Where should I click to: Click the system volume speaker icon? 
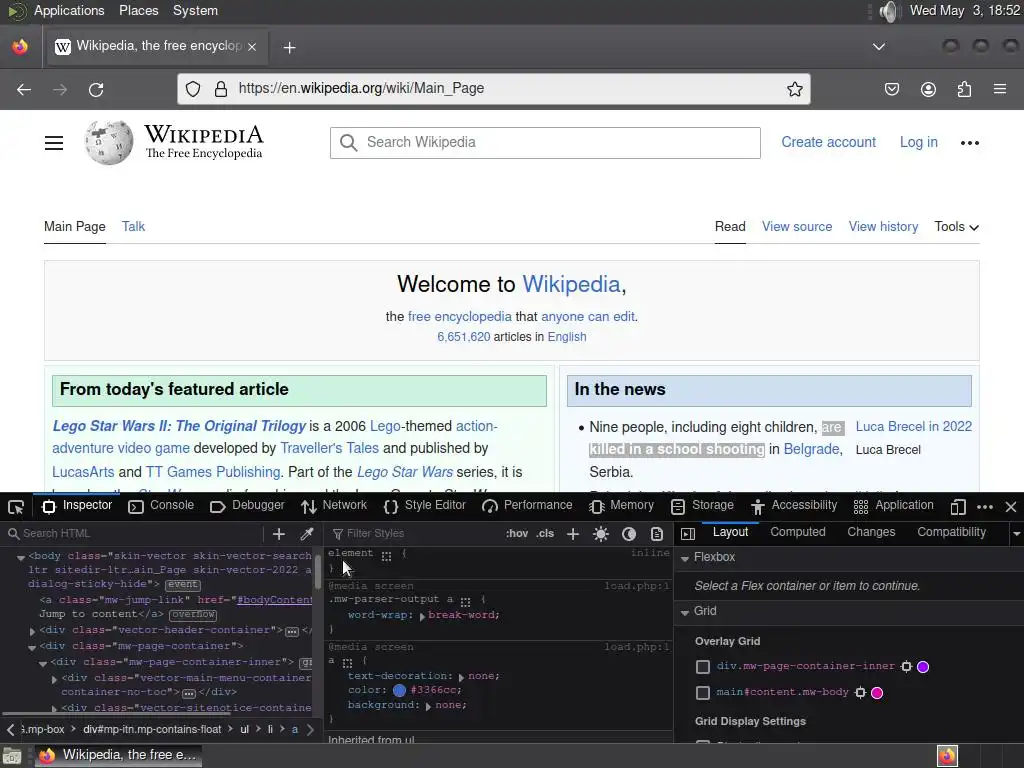(x=888, y=11)
